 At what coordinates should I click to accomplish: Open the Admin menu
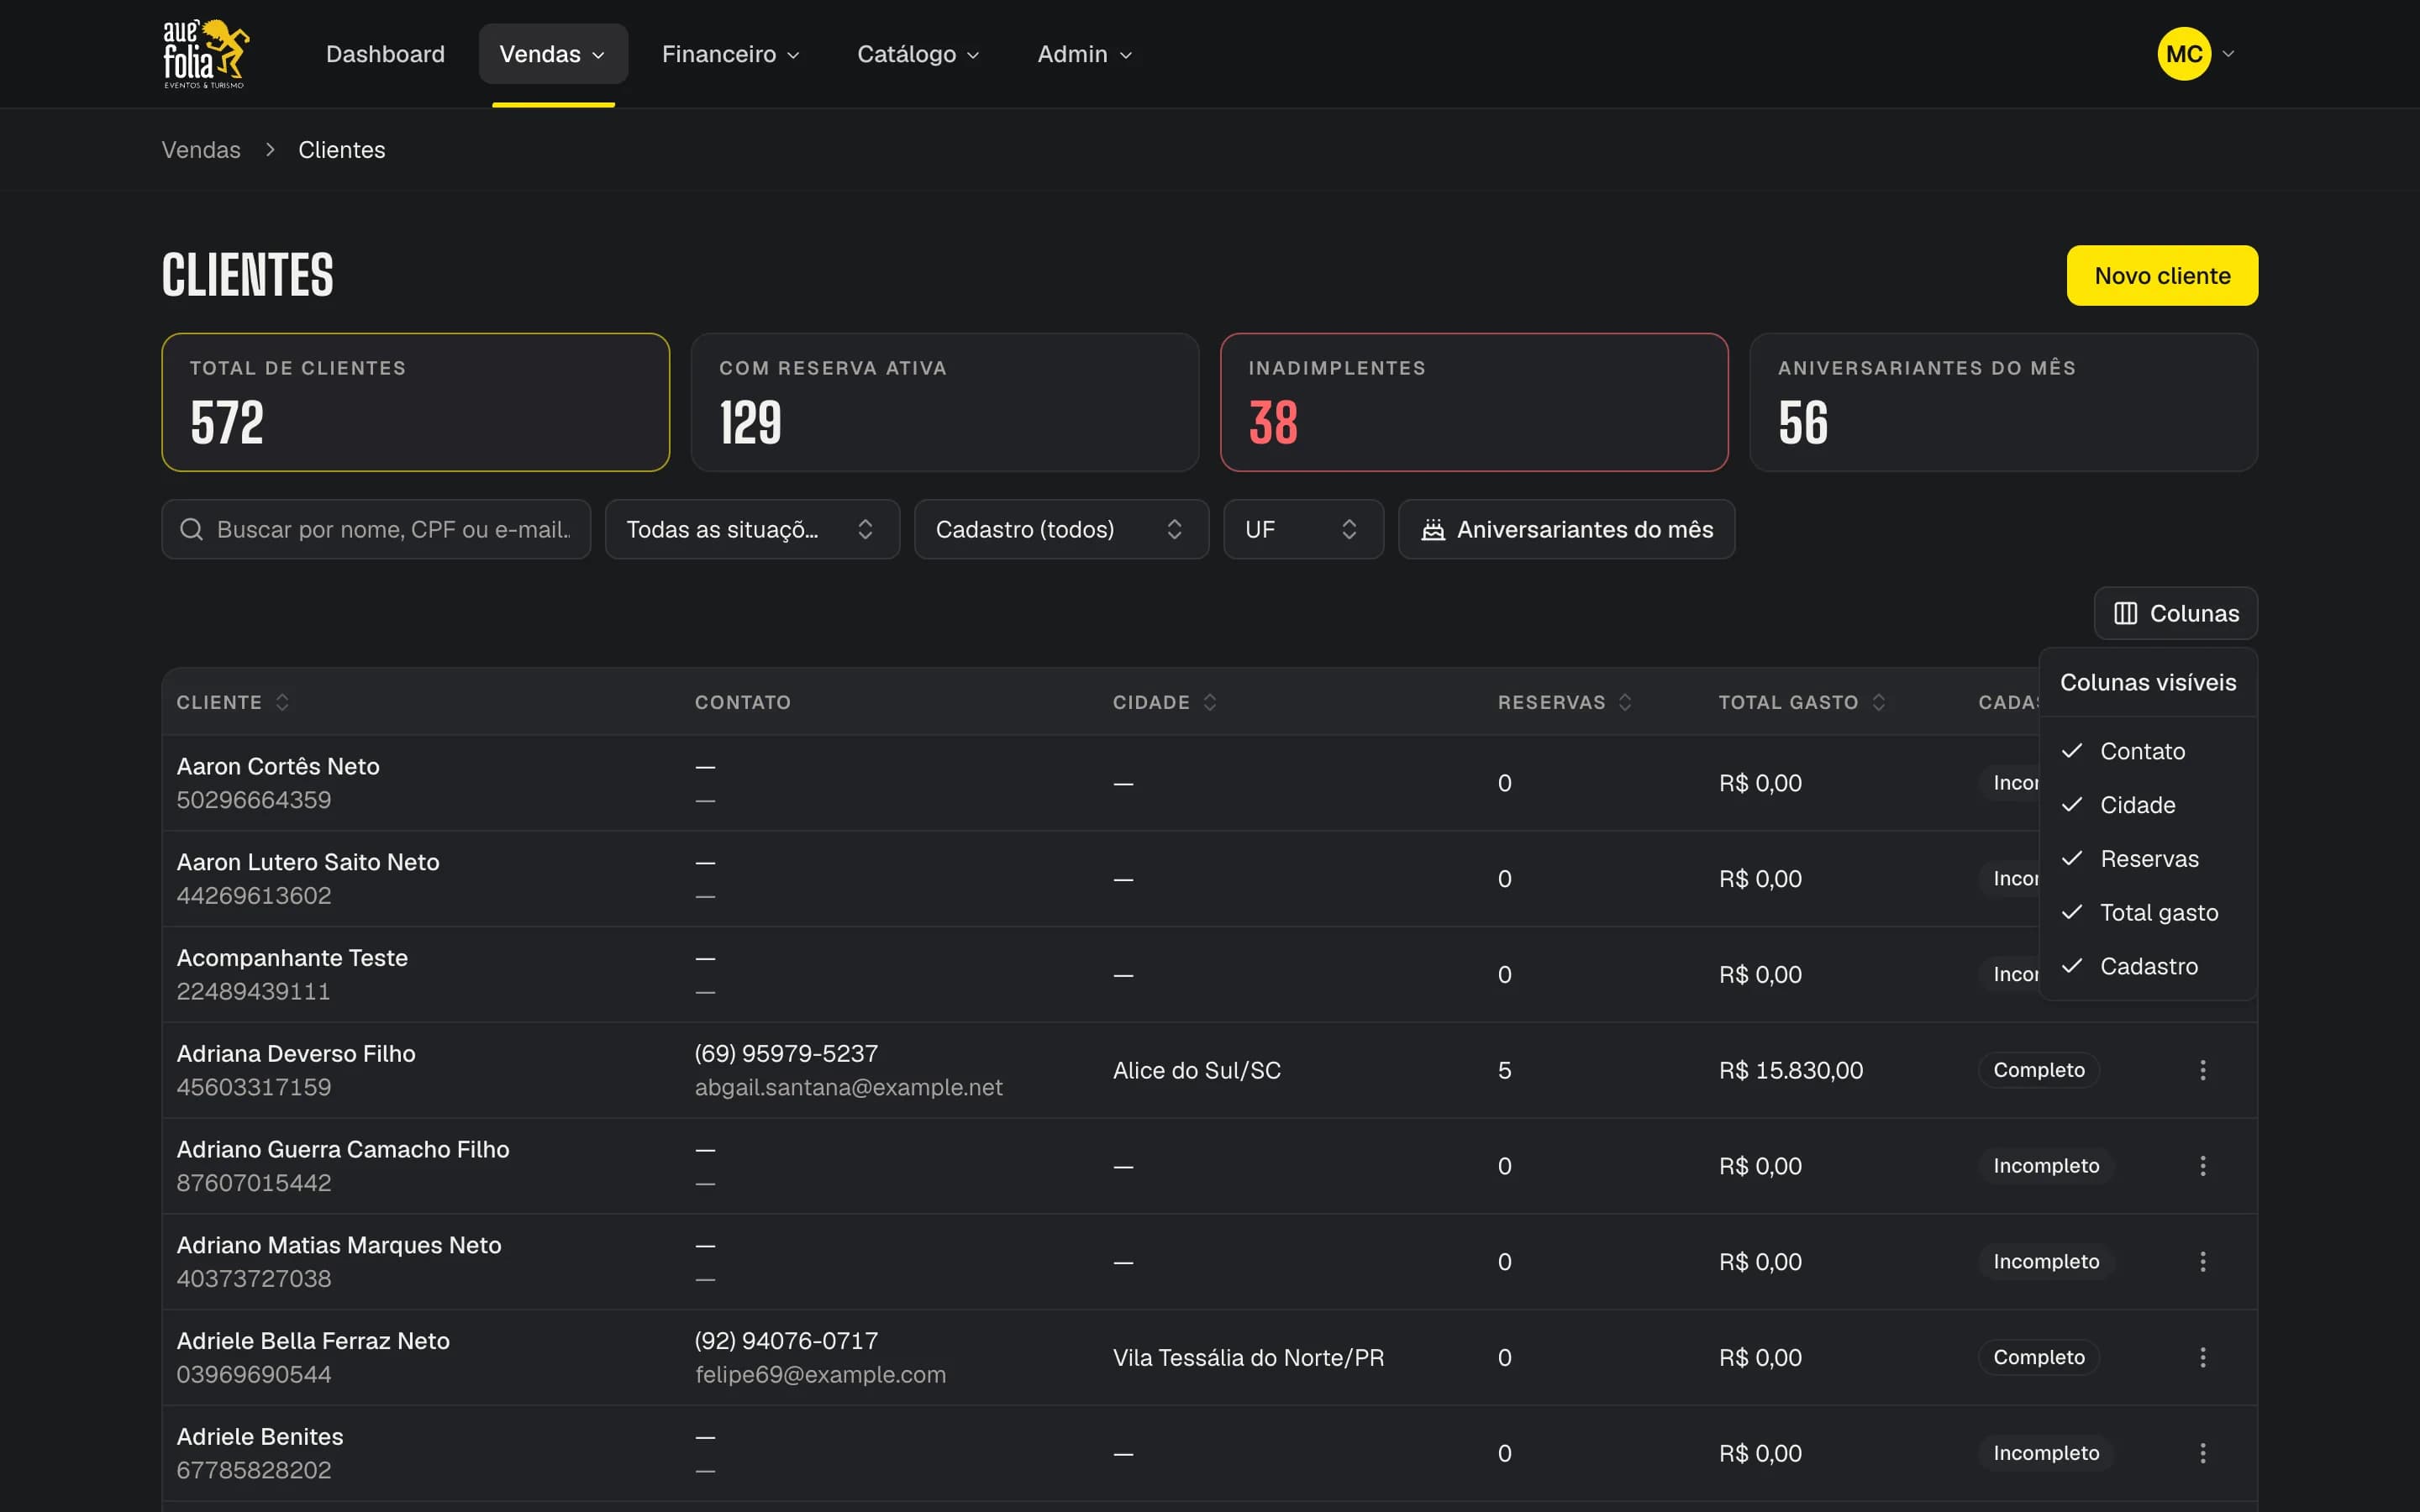point(1084,54)
